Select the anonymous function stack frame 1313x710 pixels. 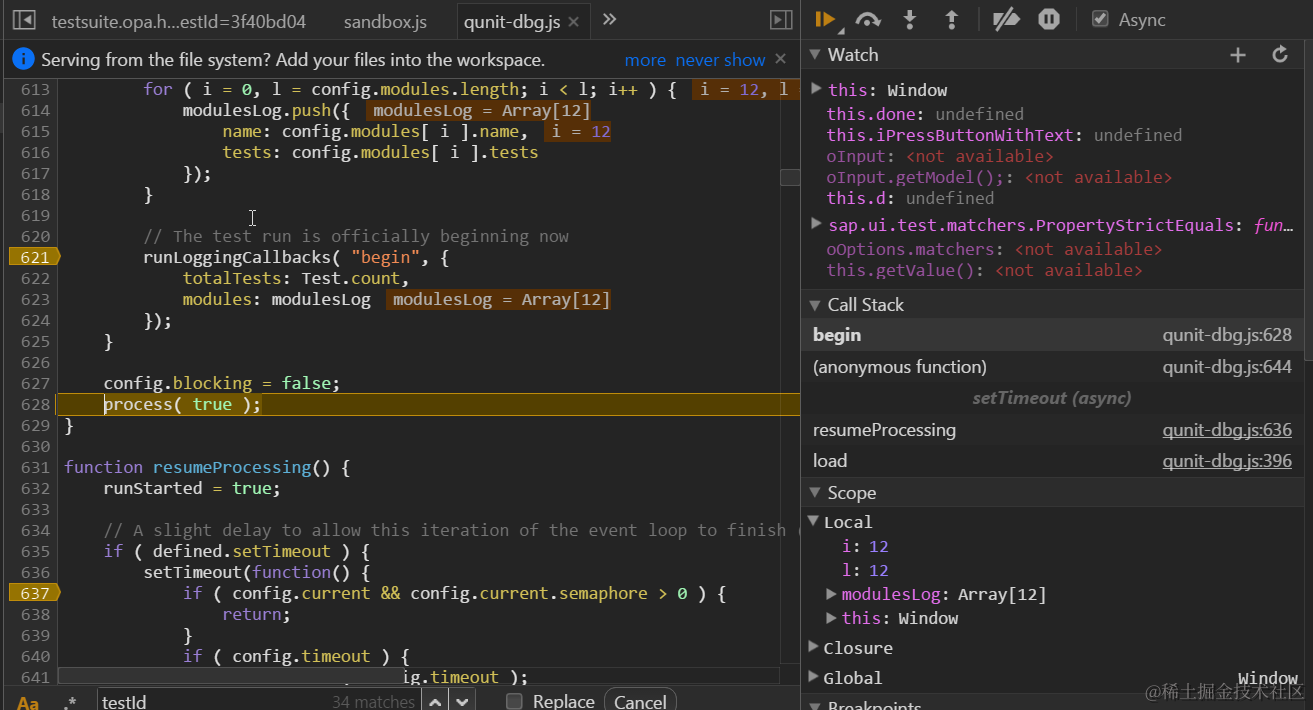click(x=1052, y=367)
